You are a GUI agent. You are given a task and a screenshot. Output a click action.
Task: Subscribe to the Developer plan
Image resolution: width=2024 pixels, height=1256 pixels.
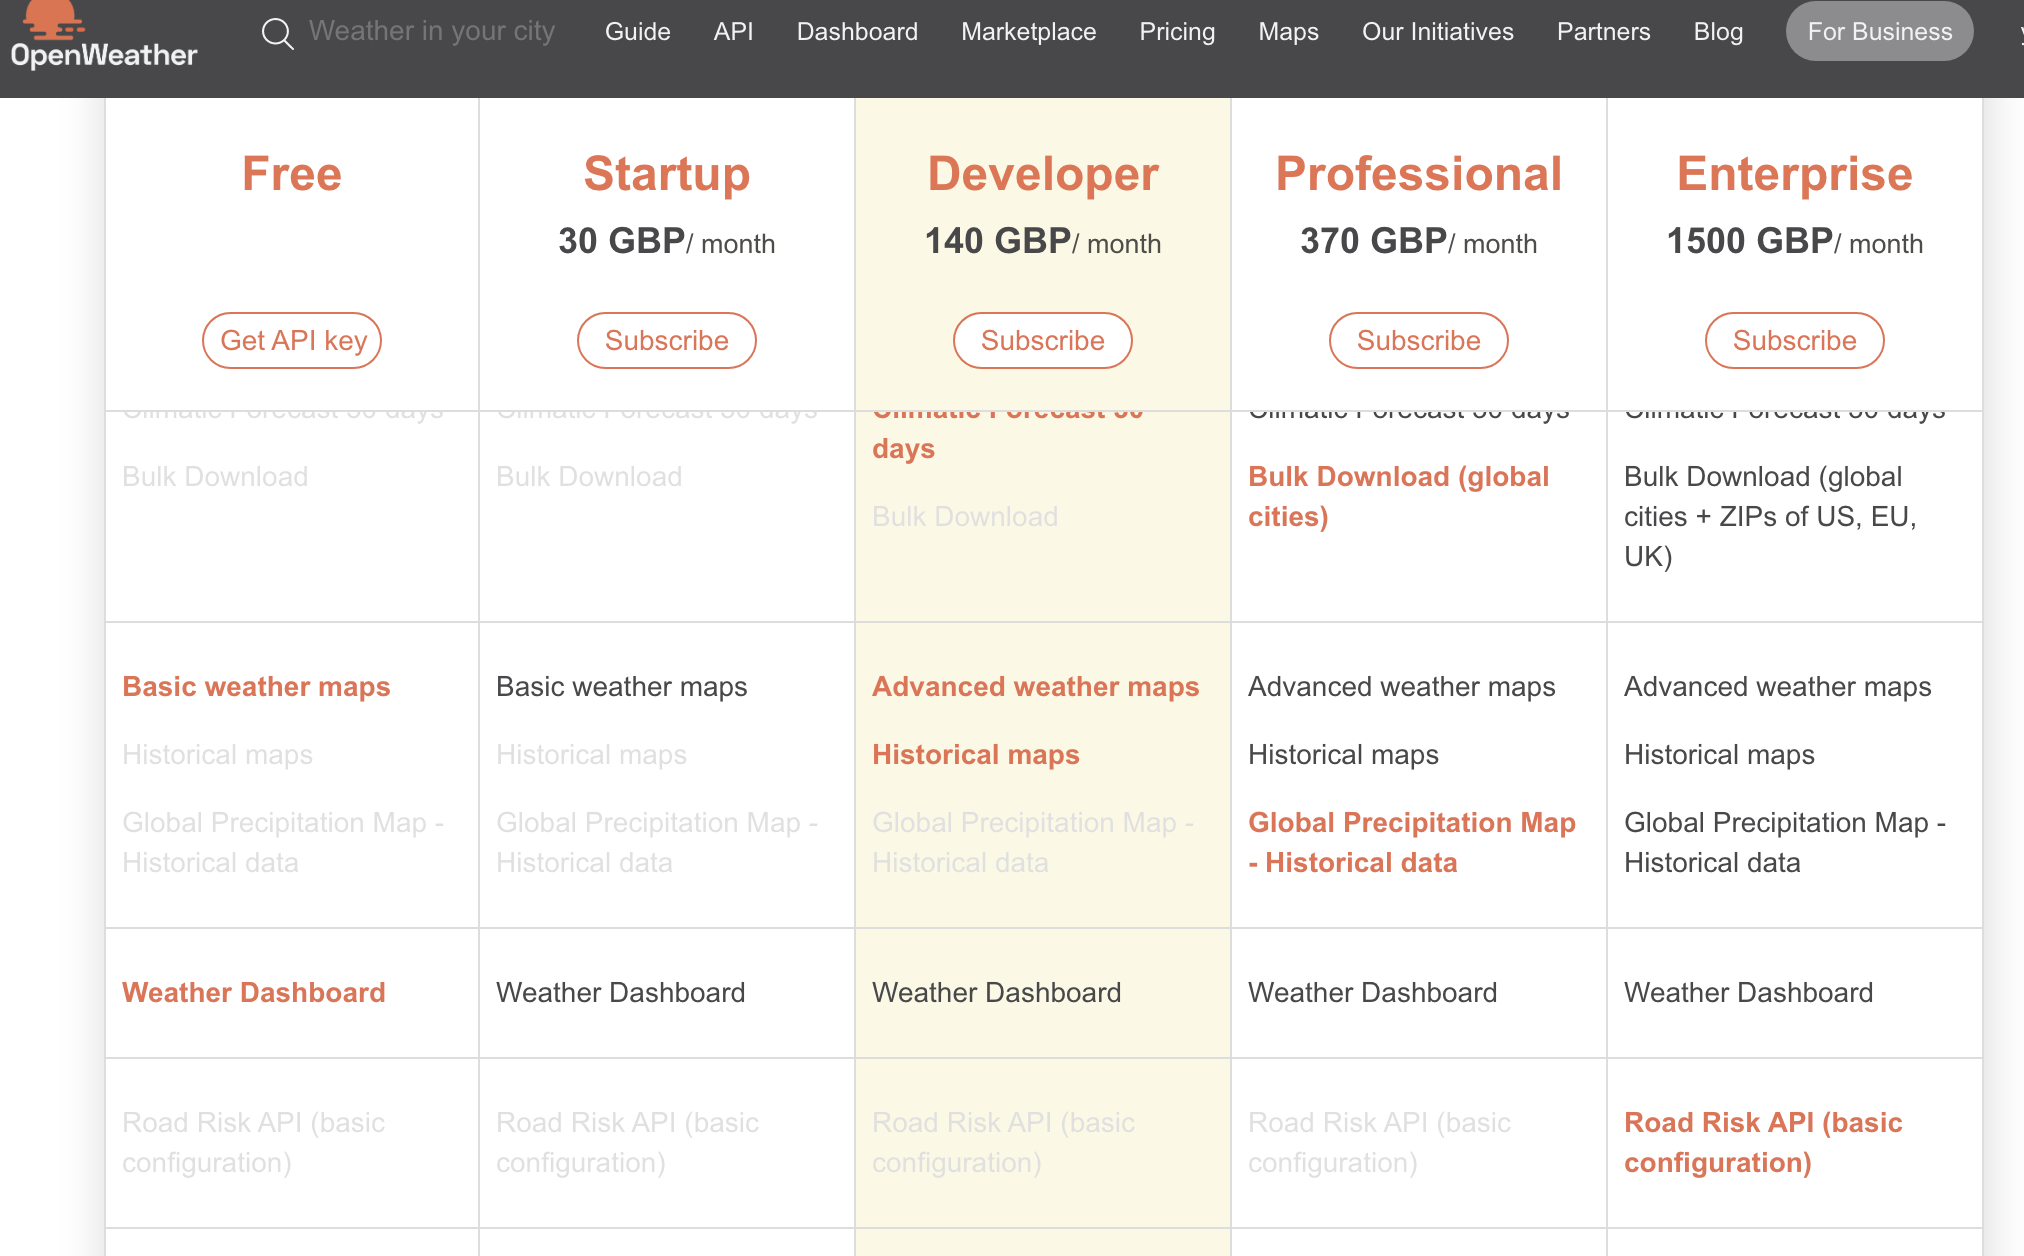(1042, 341)
